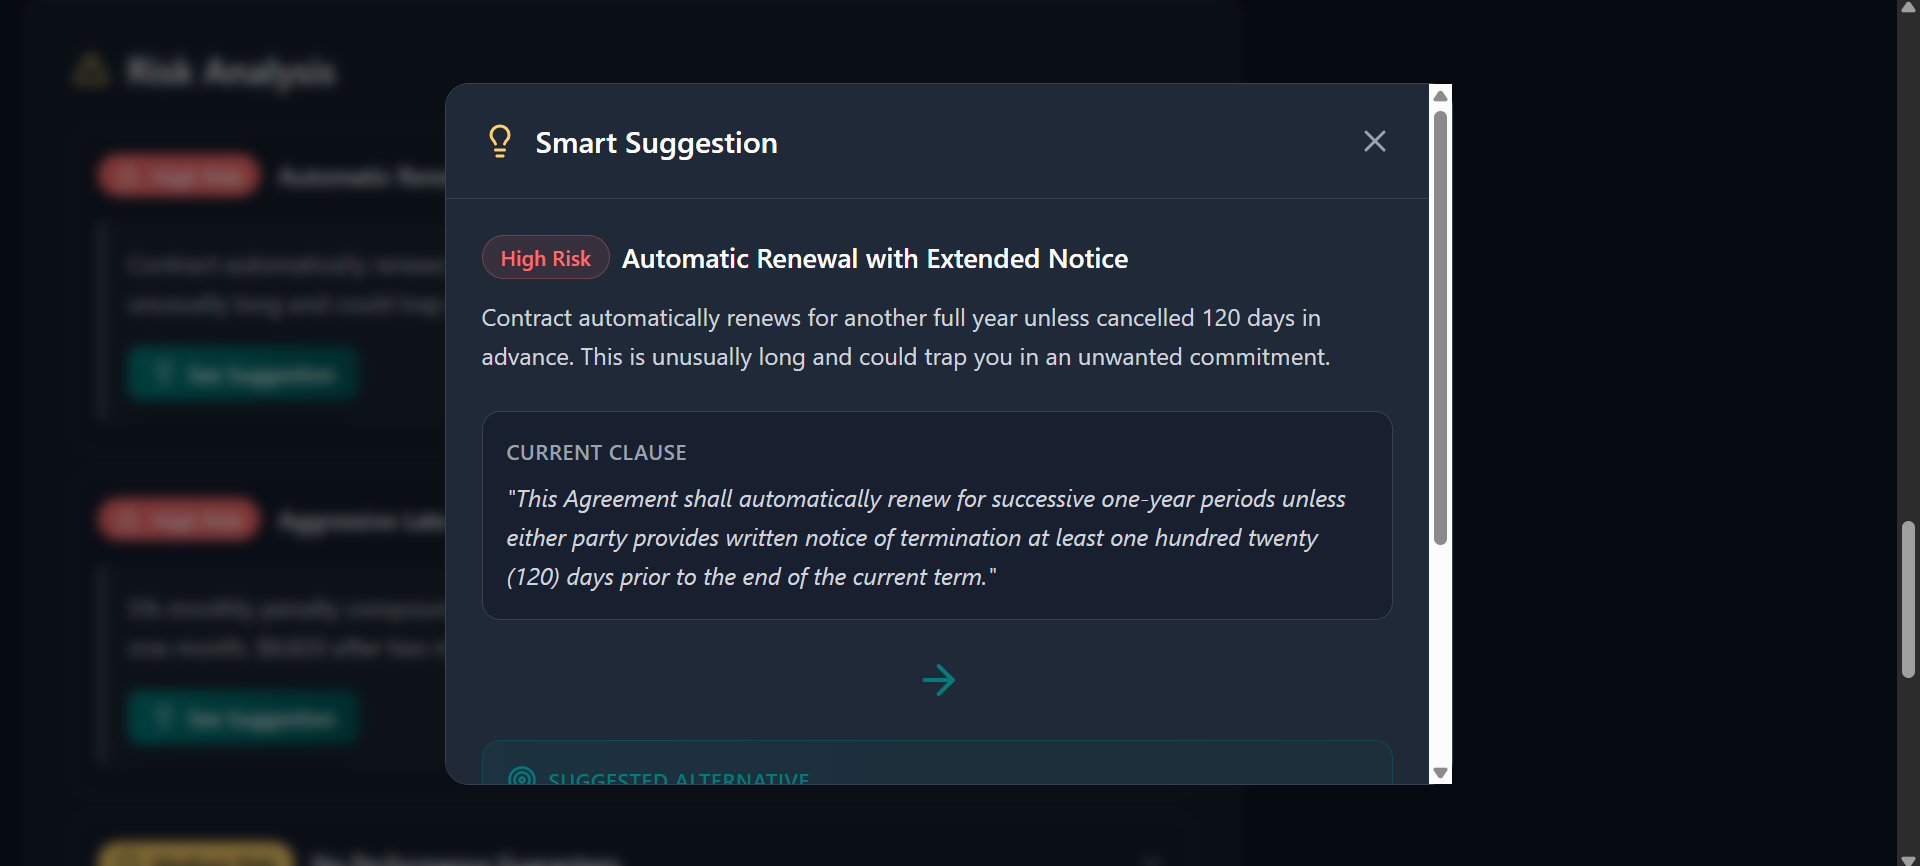Click the page scrollbar top up arrow
Viewport: 1920px width, 866px height.
coord(1908,7)
